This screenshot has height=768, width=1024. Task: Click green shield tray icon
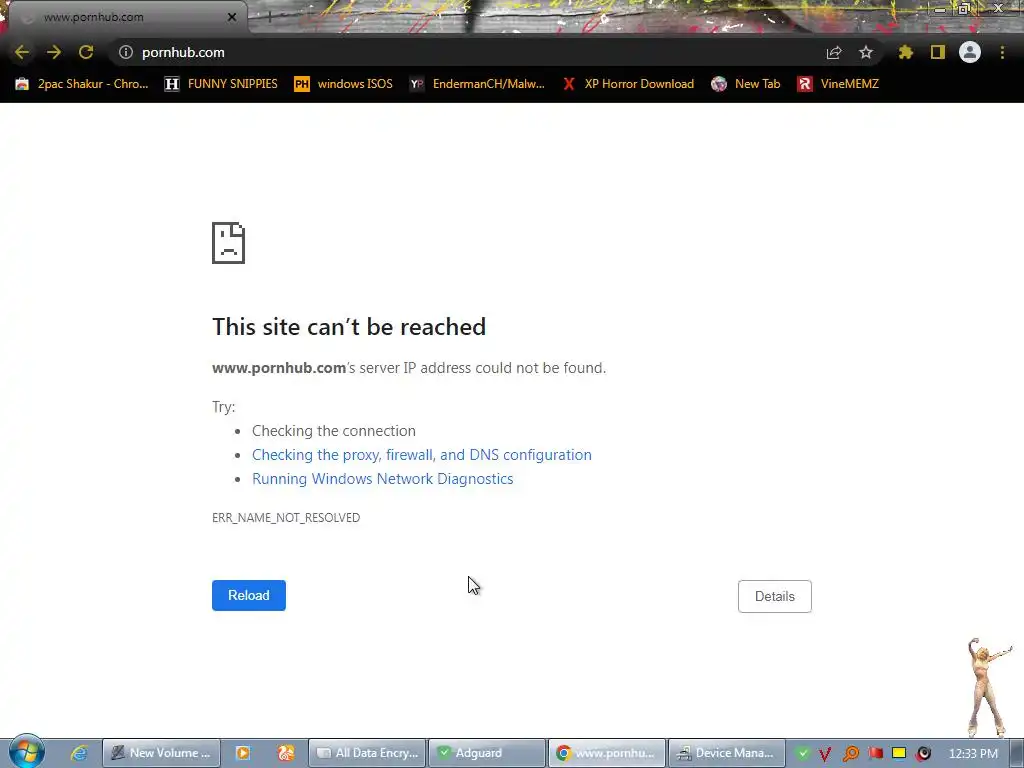pyautogui.click(x=803, y=753)
